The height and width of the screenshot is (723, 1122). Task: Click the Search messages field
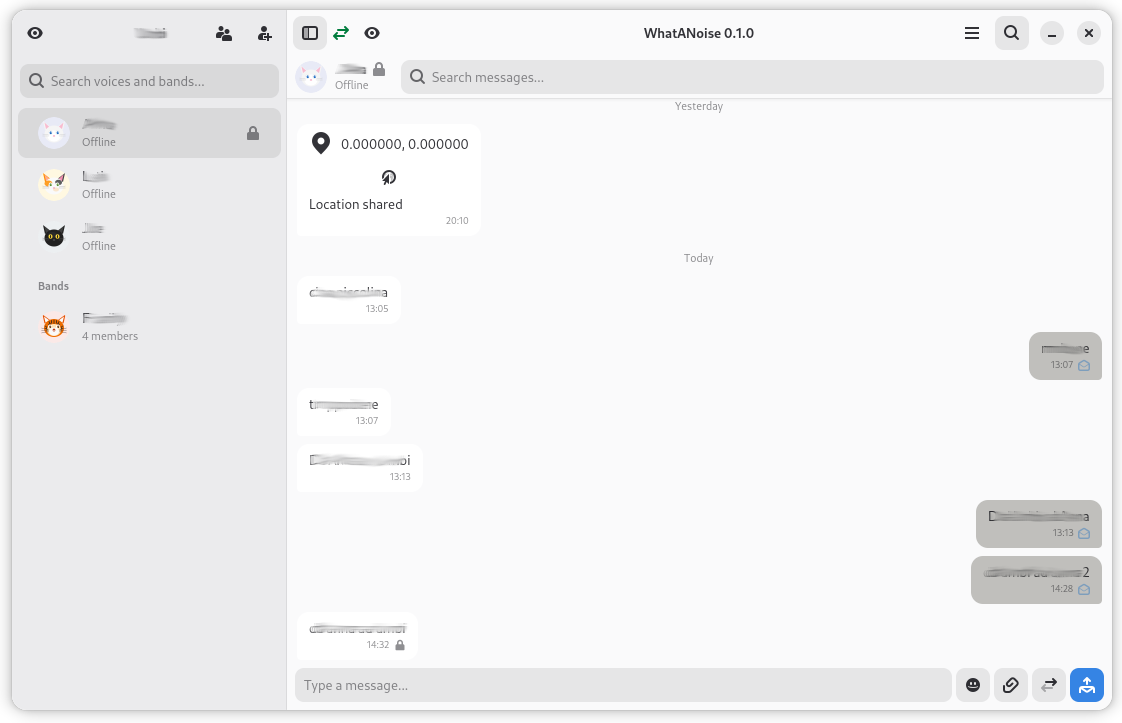pyautogui.click(x=752, y=77)
